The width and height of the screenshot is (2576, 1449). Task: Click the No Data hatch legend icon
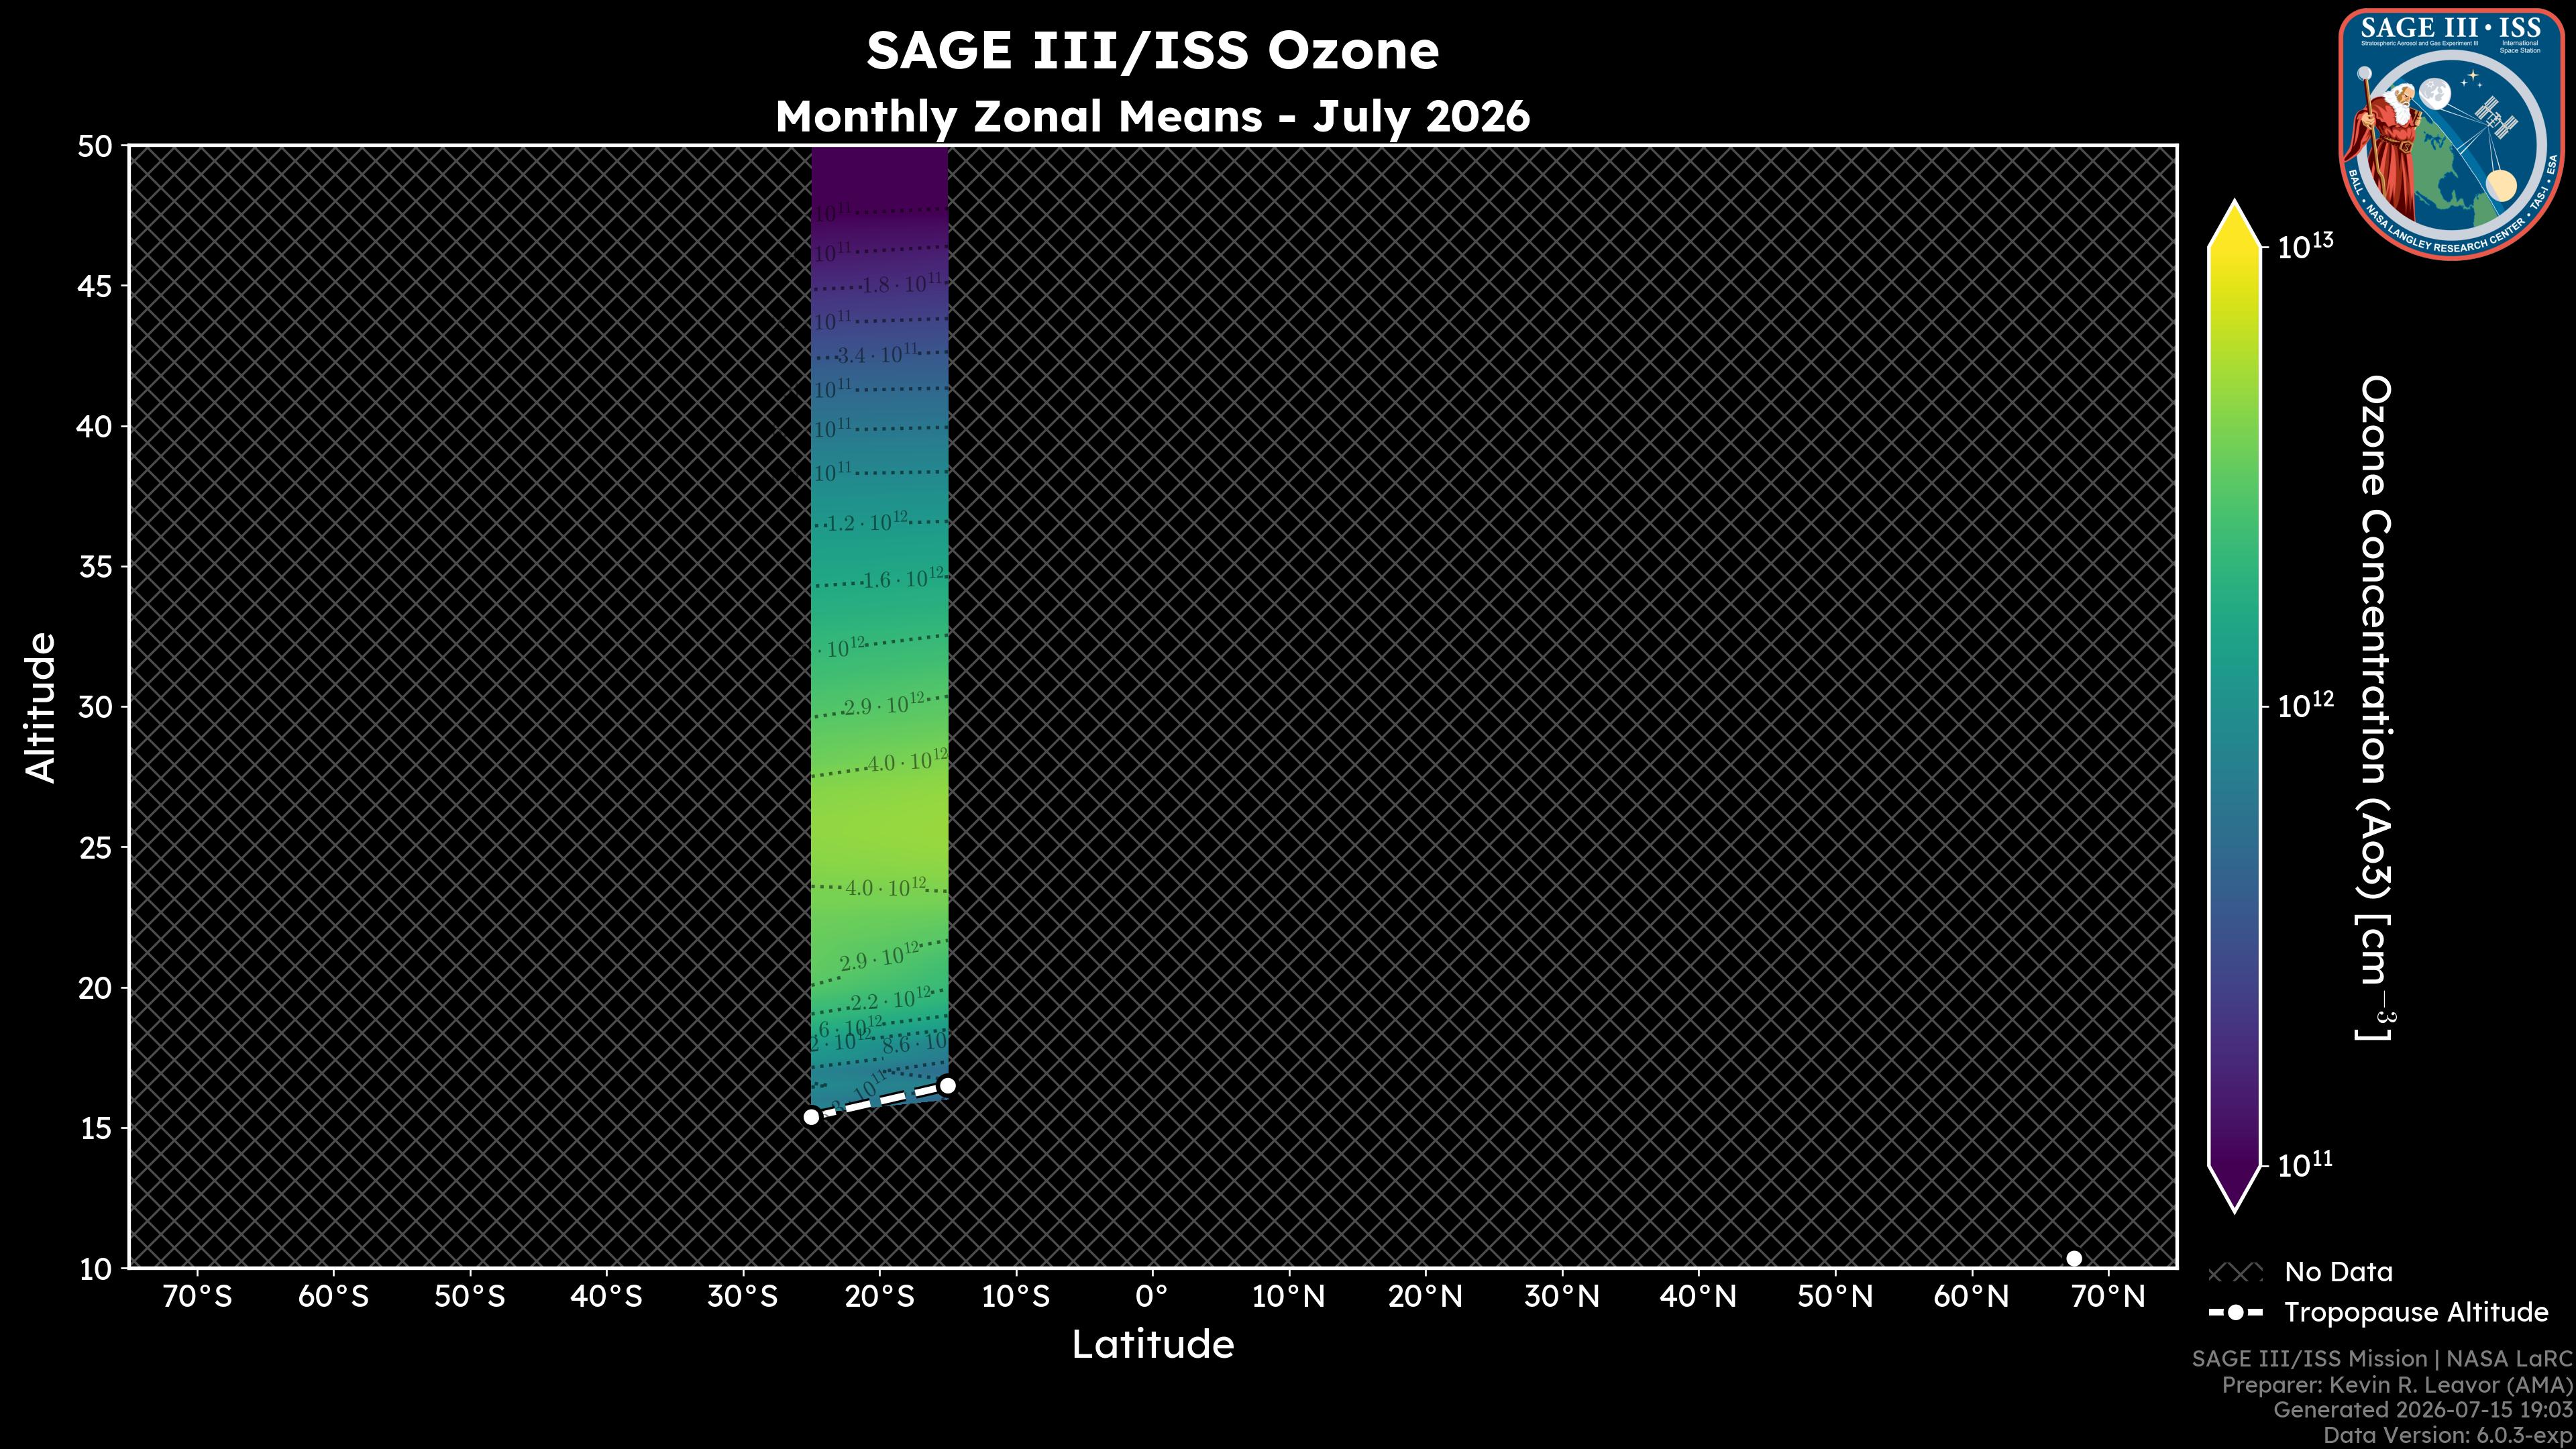point(2235,1273)
